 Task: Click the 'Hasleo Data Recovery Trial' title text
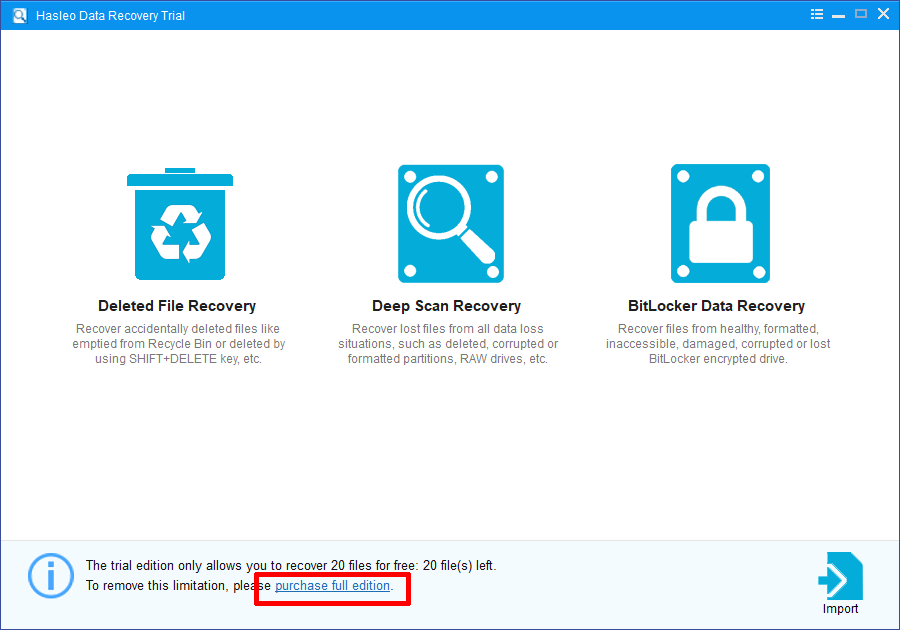pyautogui.click(x=110, y=15)
